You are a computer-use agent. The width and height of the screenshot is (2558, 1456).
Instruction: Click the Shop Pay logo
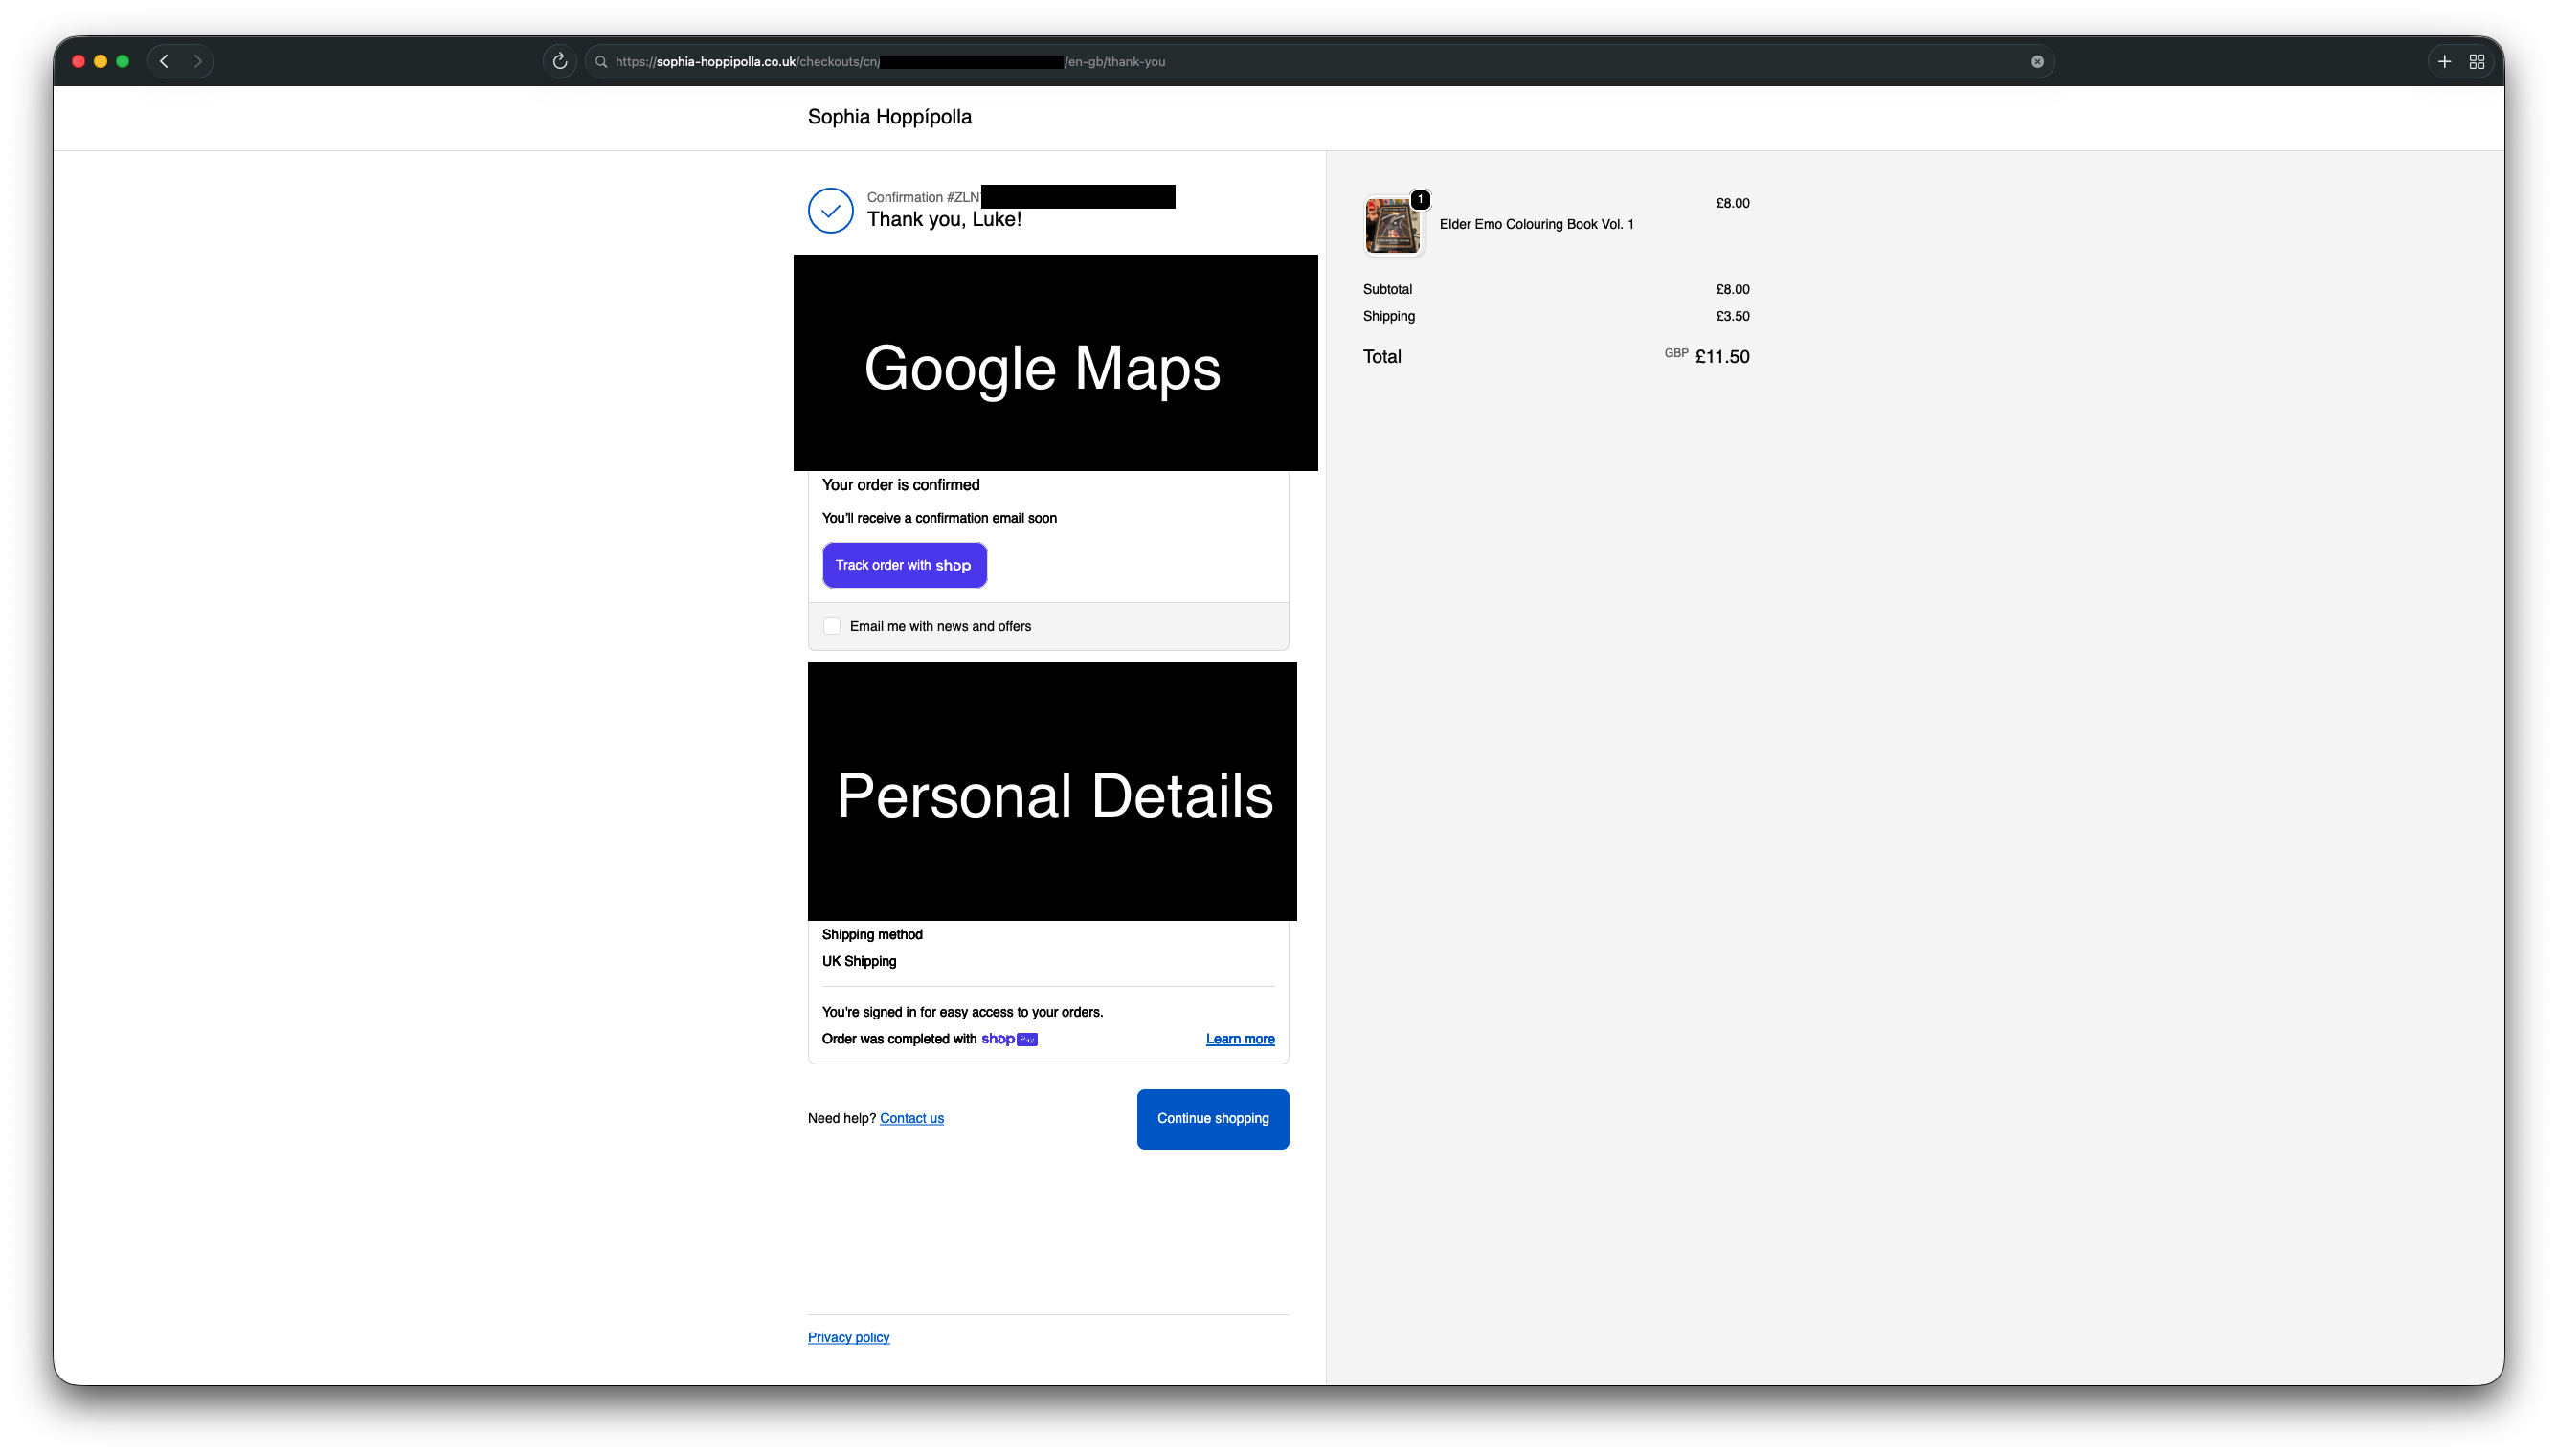pyautogui.click(x=1009, y=1039)
